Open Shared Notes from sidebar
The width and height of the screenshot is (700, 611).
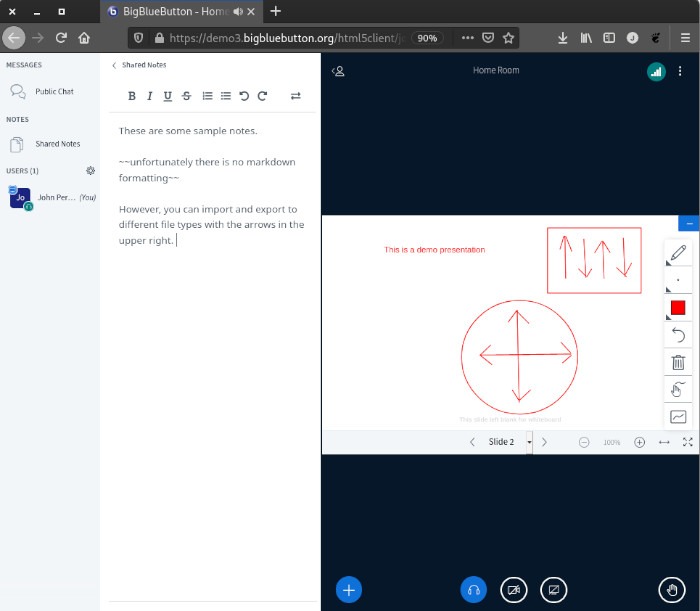[50, 144]
